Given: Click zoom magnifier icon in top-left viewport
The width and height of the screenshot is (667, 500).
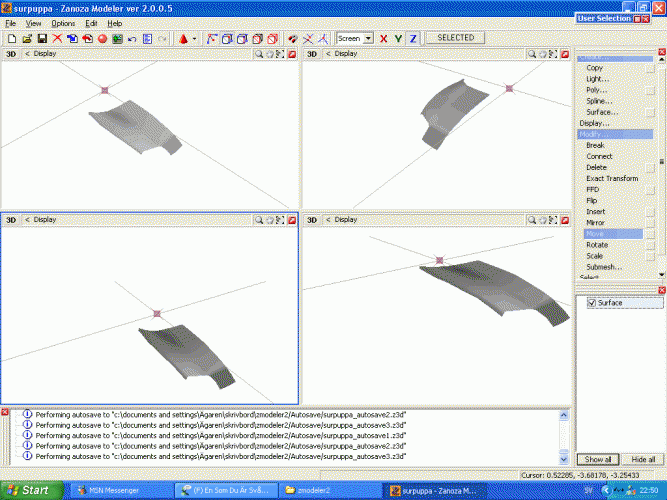Looking at the screenshot, I should coord(258,54).
